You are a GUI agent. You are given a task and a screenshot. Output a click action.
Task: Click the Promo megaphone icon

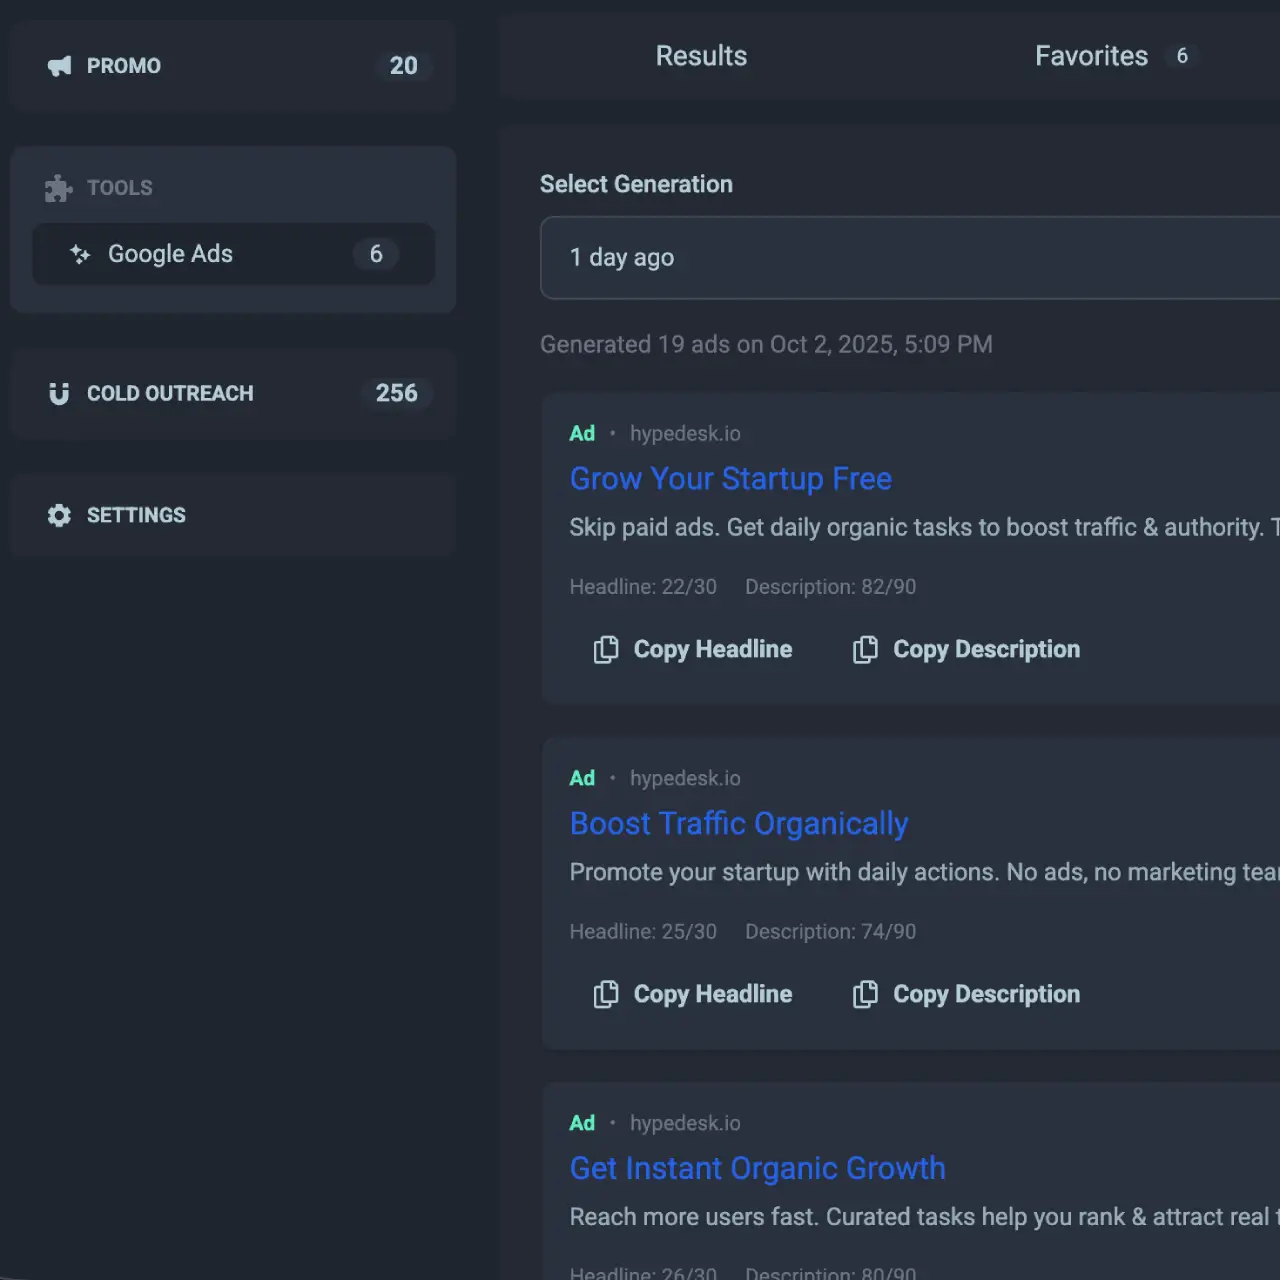58,65
